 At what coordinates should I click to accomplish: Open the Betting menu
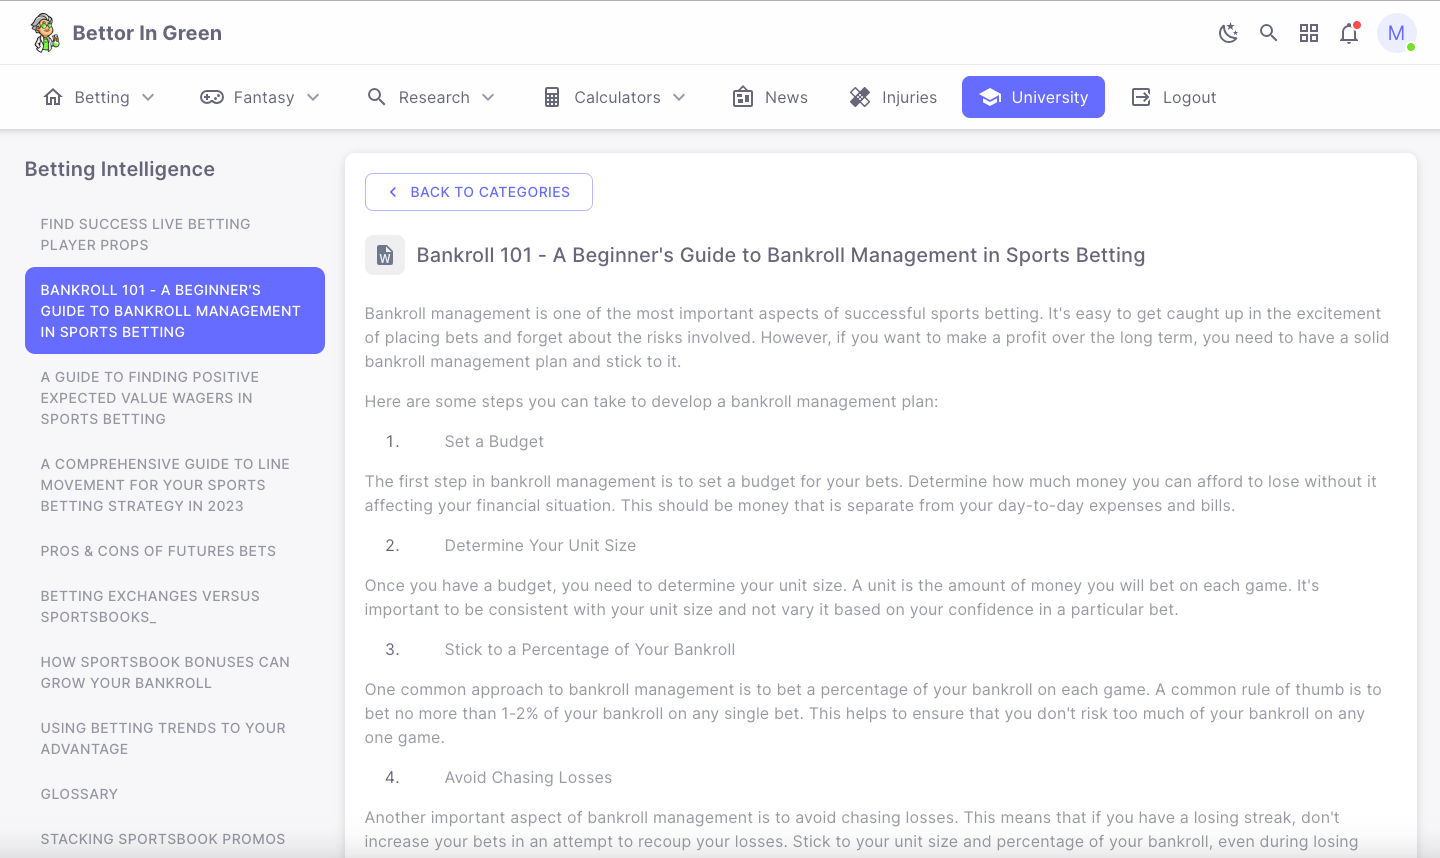click(x=99, y=97)
